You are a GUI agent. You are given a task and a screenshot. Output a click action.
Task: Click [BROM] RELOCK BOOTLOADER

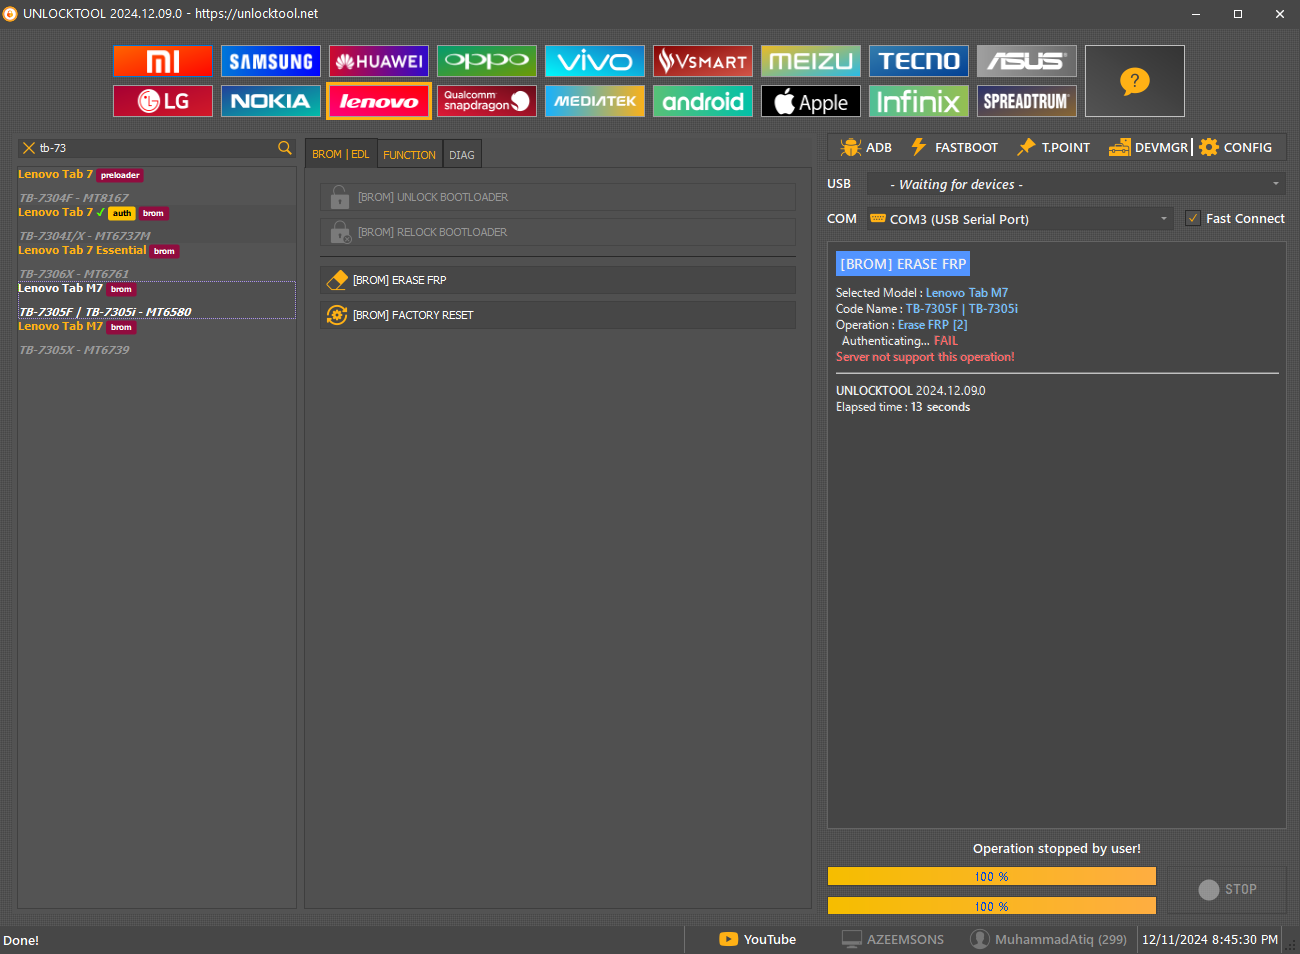click(x=558, y=232)
